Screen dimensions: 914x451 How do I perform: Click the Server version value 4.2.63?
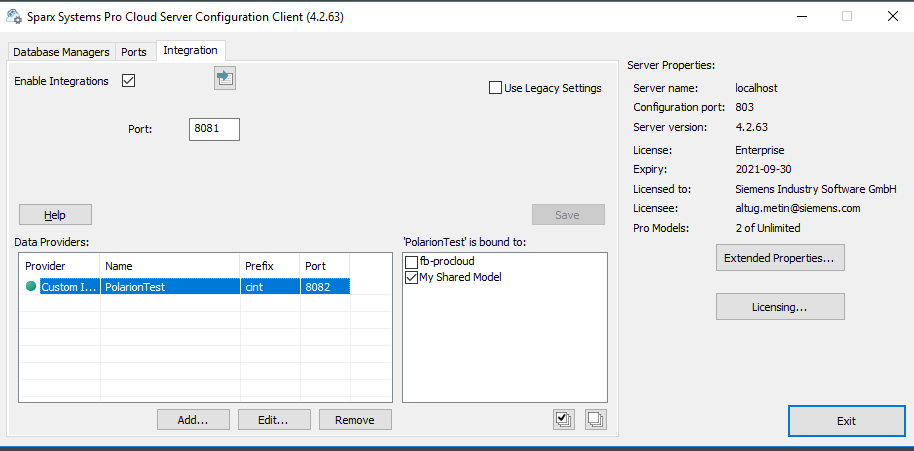click(x=753, y=127)
